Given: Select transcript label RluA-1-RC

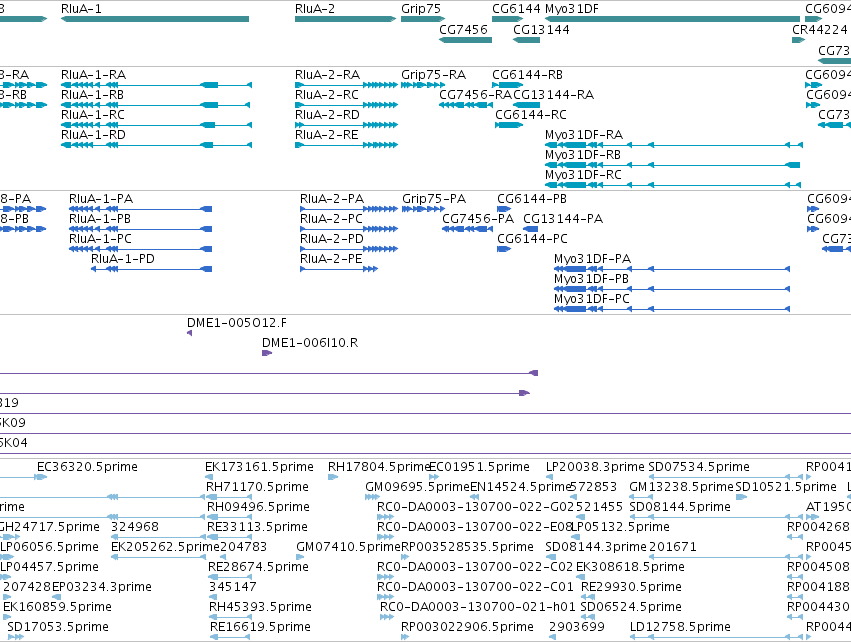Looking at the screenshot, I should [93, 115].
